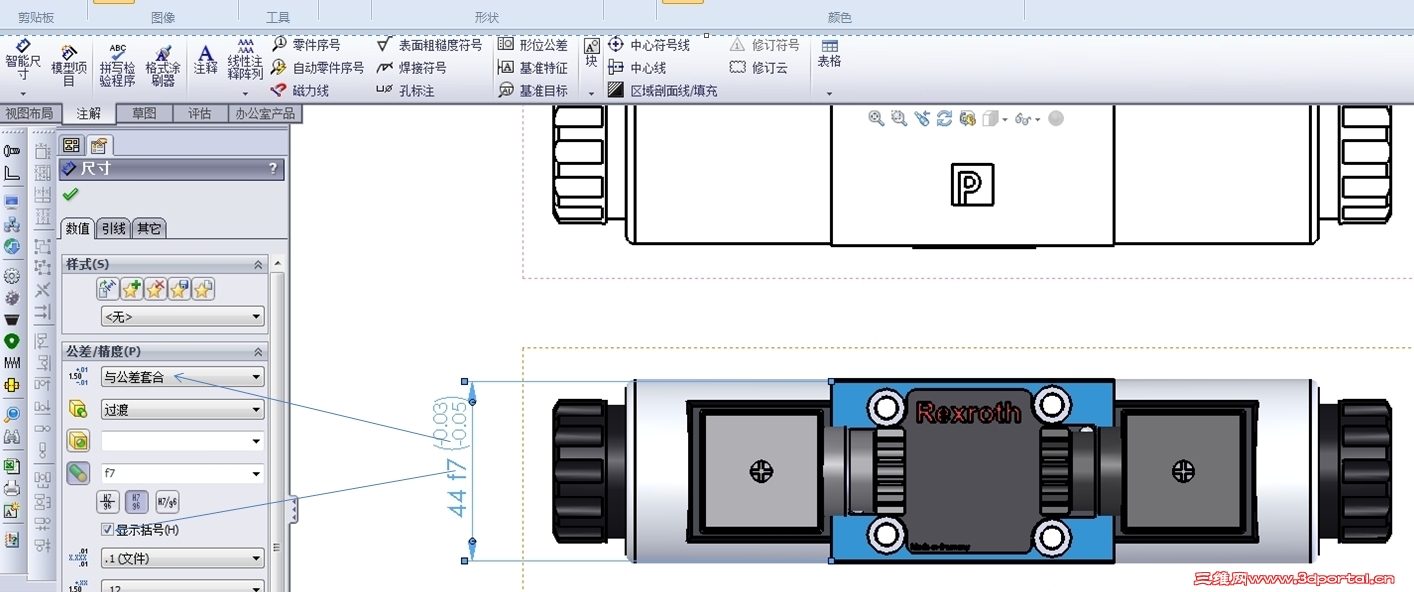
Task: Select the 磁力线 magnetic line tool
Action: pos(300,90)
